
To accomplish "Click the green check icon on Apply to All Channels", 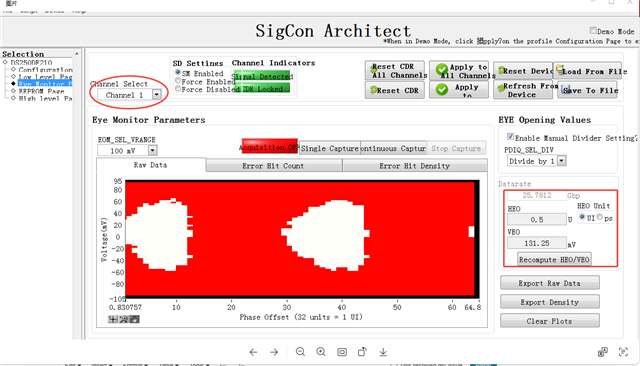I will [442, 70].
